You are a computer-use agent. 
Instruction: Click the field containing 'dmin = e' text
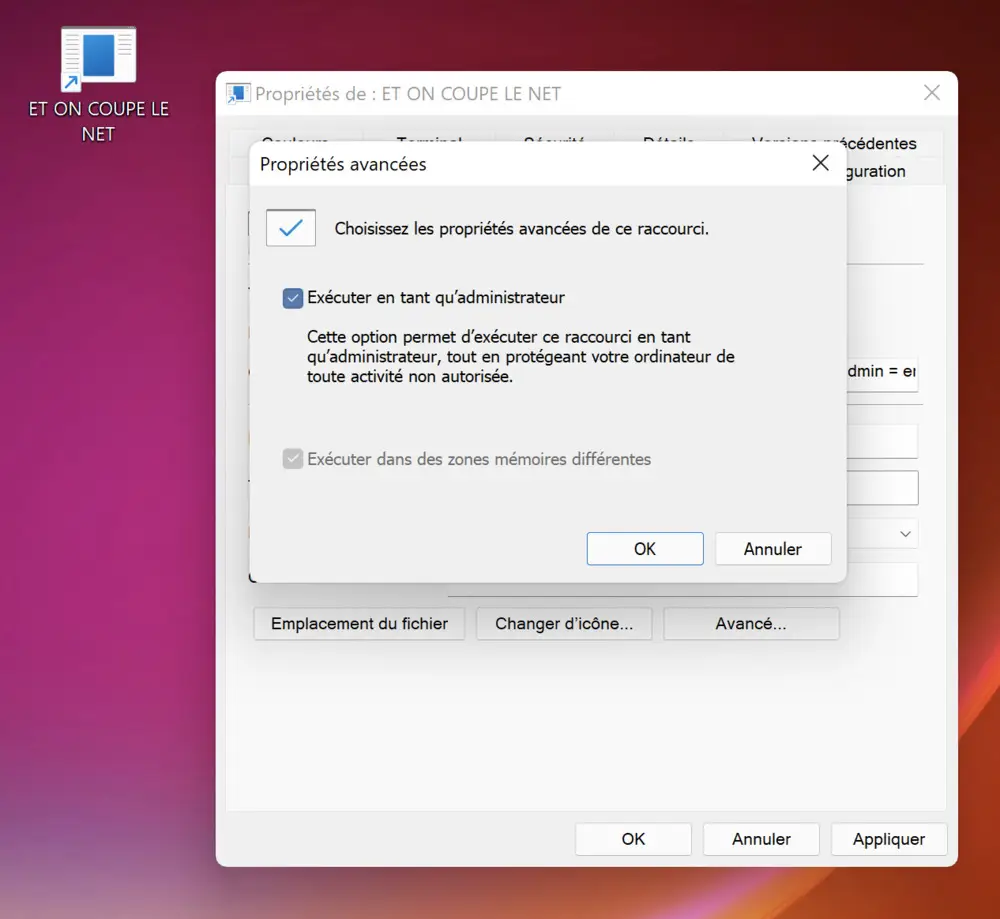tap(882, 372)
